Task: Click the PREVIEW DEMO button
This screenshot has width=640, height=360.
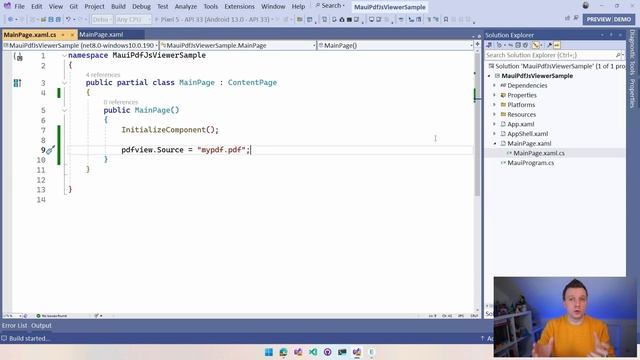Action: [x=608, y=19]
